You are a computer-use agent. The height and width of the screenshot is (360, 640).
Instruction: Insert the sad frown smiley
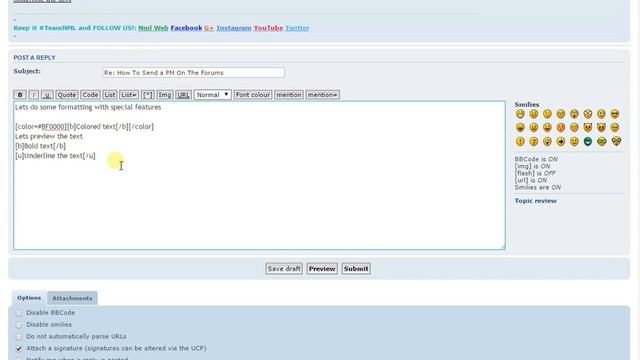pos(561,114)
